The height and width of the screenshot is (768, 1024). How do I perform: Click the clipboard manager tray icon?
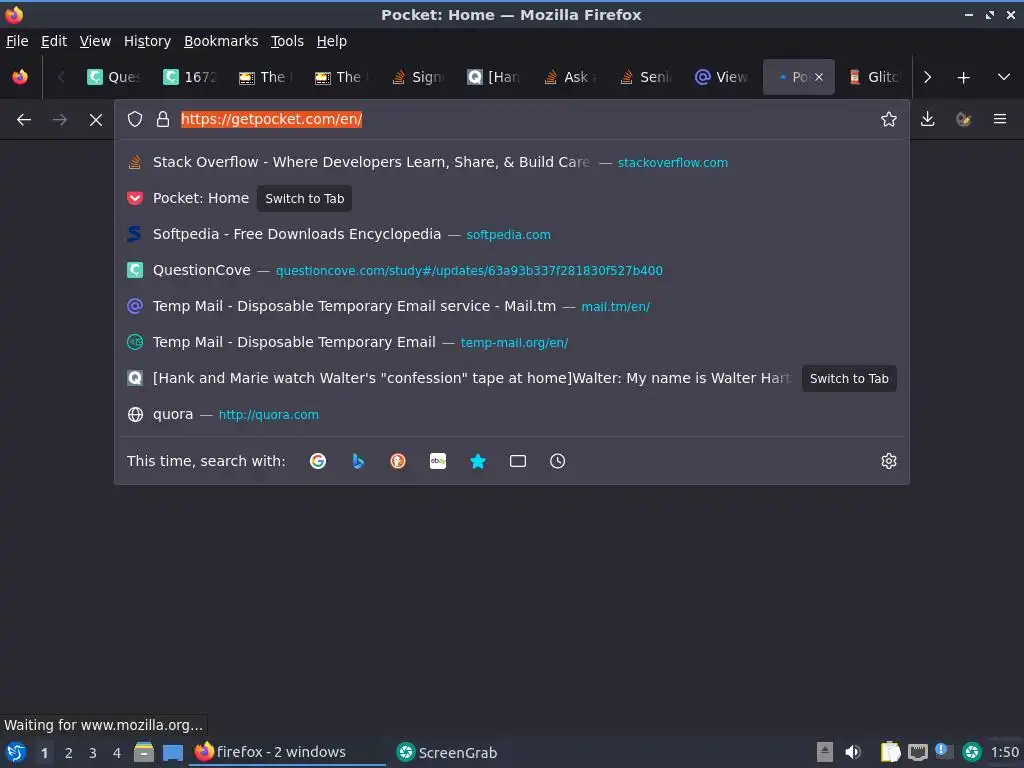click(889, 752)
